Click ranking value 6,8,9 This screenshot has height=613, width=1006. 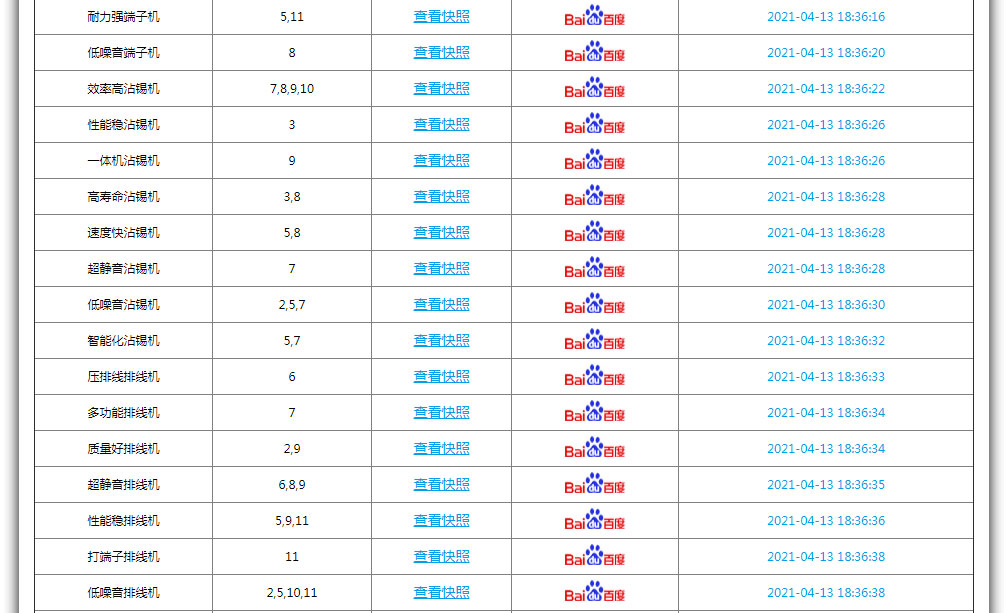pyautogui.click(x=292, y=484)
